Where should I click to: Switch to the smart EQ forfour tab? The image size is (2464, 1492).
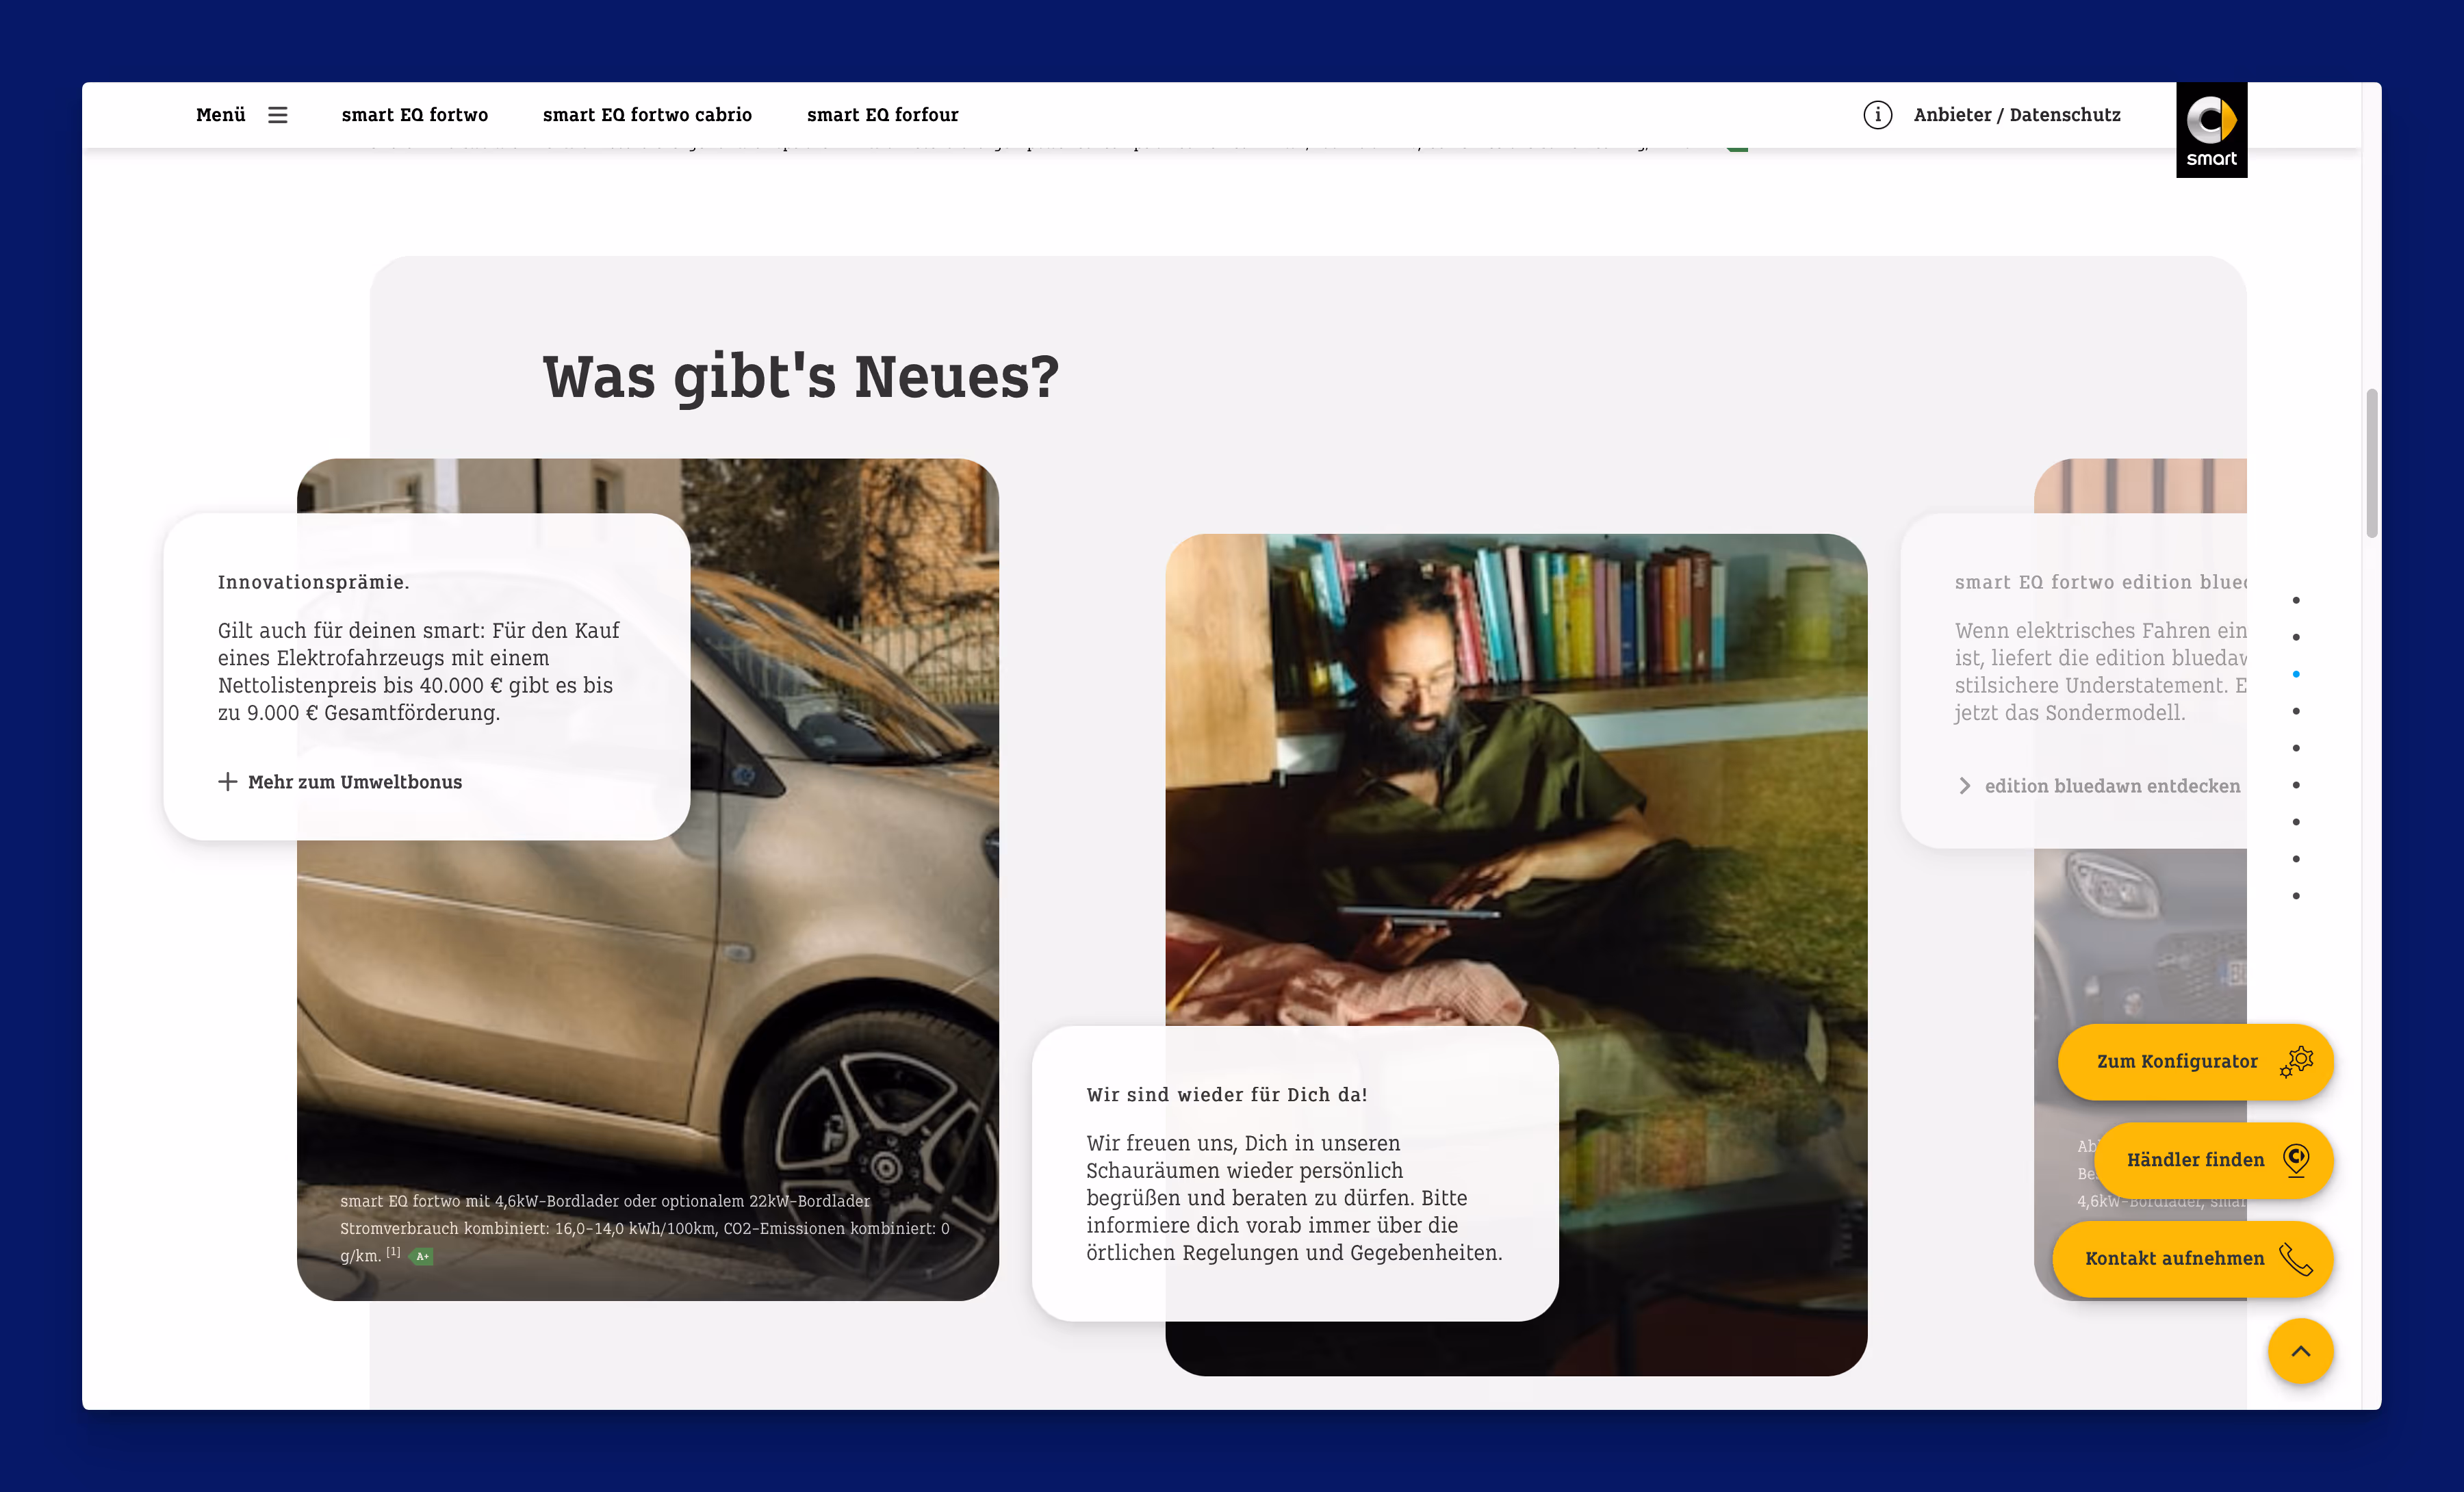(883, 114)
